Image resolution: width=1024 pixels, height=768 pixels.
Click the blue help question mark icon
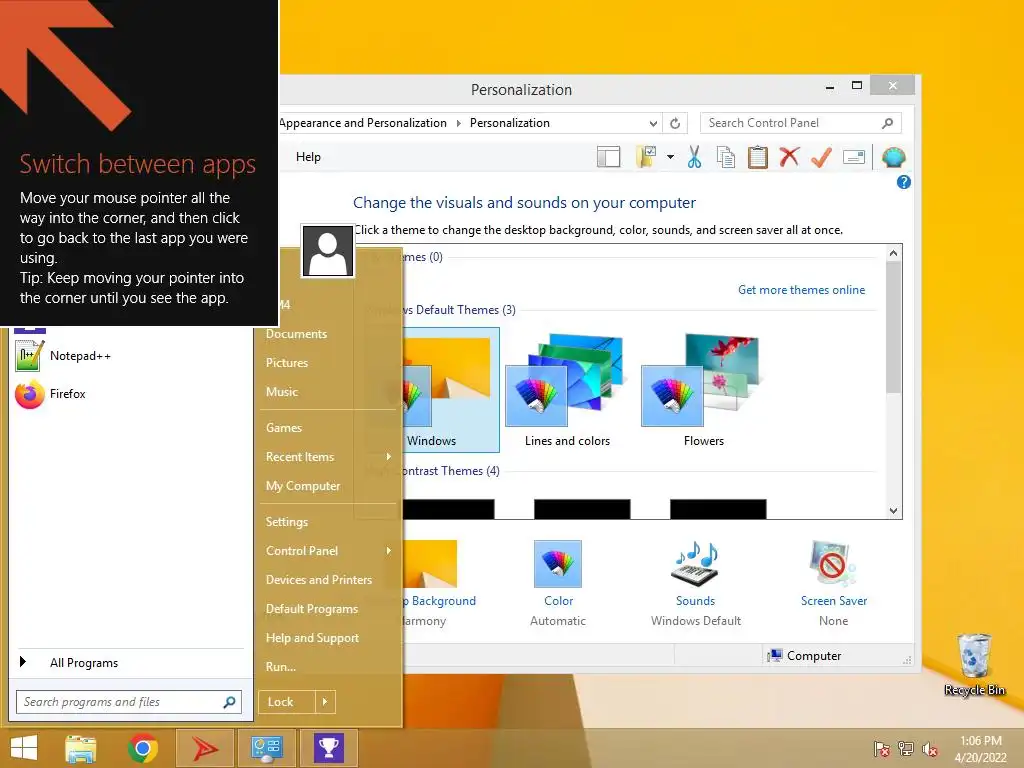click(x=904, y=182)
